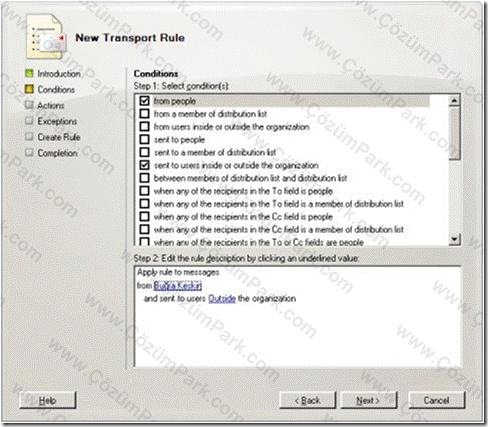
Task: Click the green Introduction step indicator
Action: click(29, 73)
